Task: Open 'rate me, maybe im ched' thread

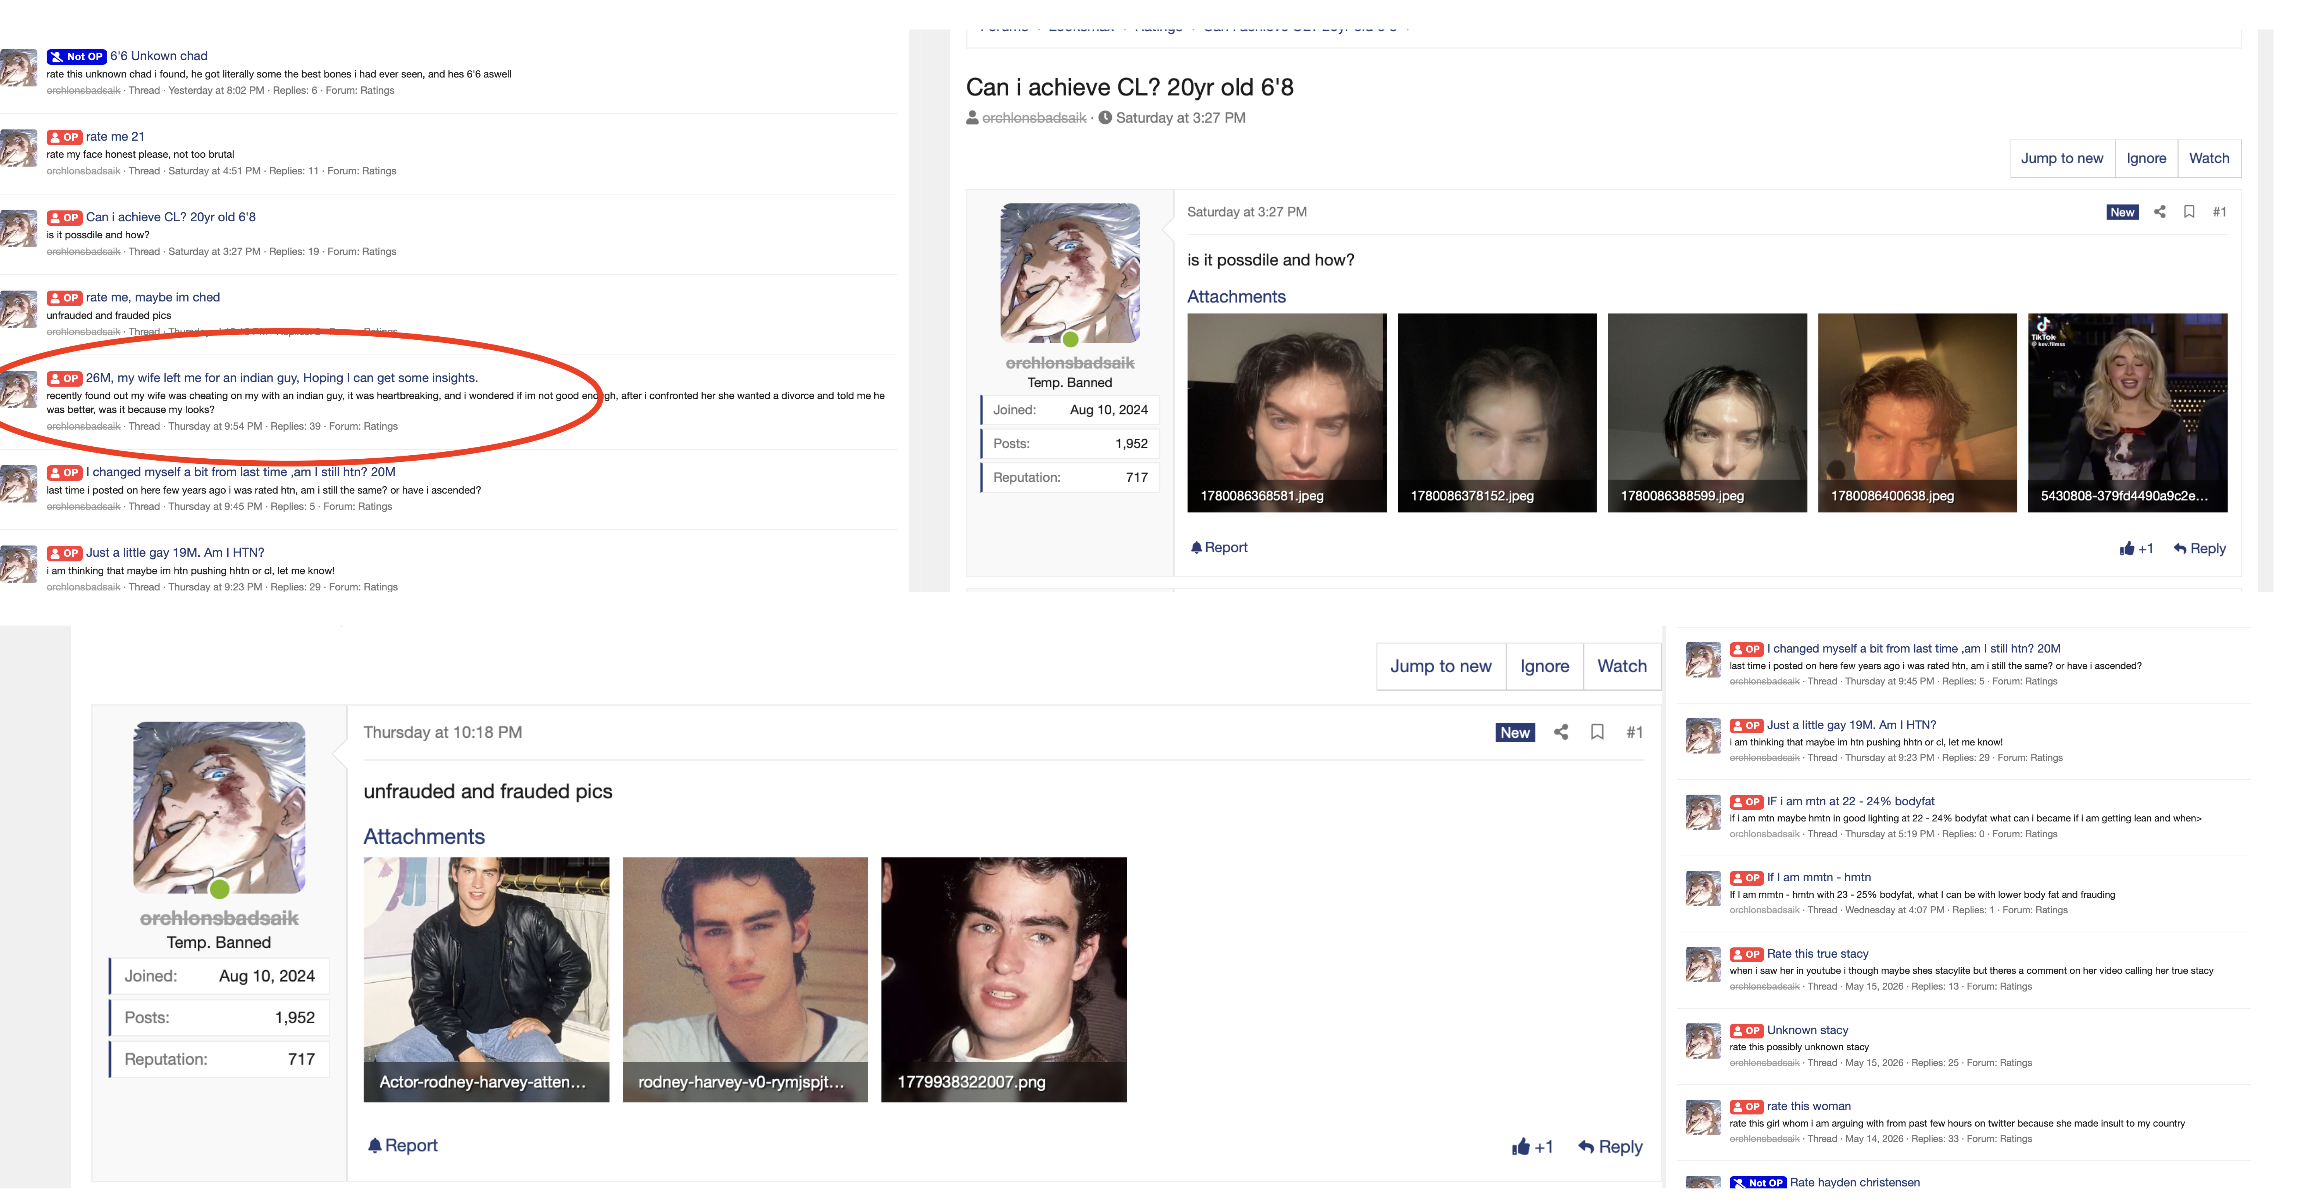Action: tap(153, 298)
